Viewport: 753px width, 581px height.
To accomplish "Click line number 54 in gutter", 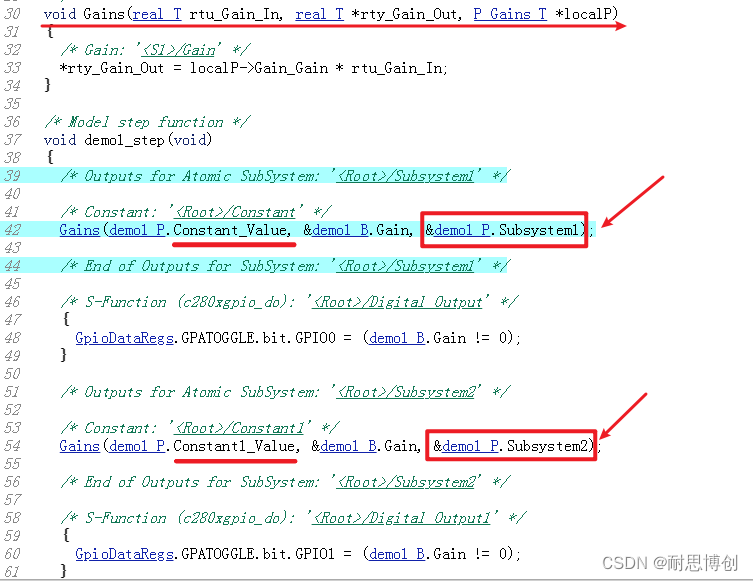I will pos(12,447).
